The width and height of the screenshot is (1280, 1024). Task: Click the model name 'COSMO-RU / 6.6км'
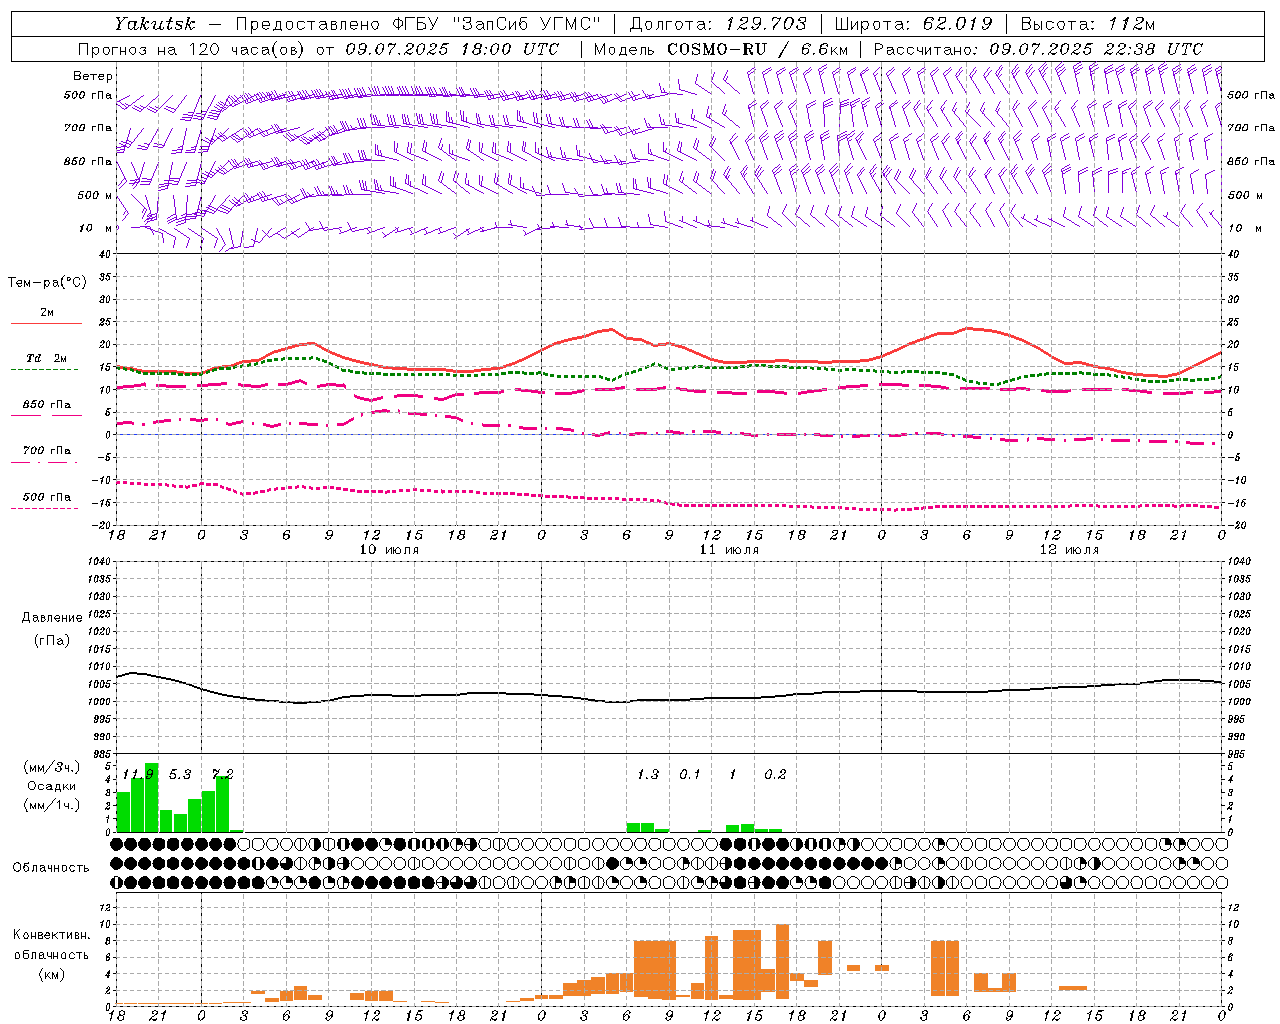pos(757,49)
